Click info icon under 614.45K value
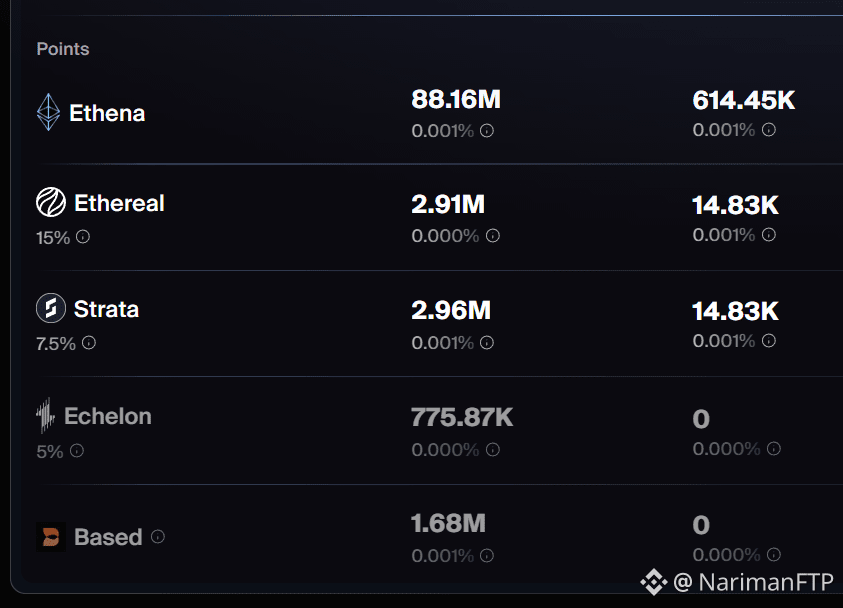This screenshot has height=608, width=843. click(x=769, y=130)
